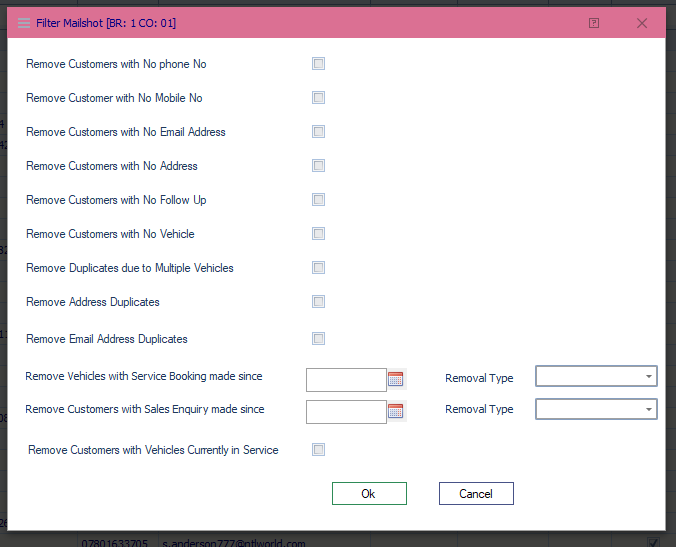
Task: Tick Remove Customer with No Mobile No
Action: click(x=318, y=98)
